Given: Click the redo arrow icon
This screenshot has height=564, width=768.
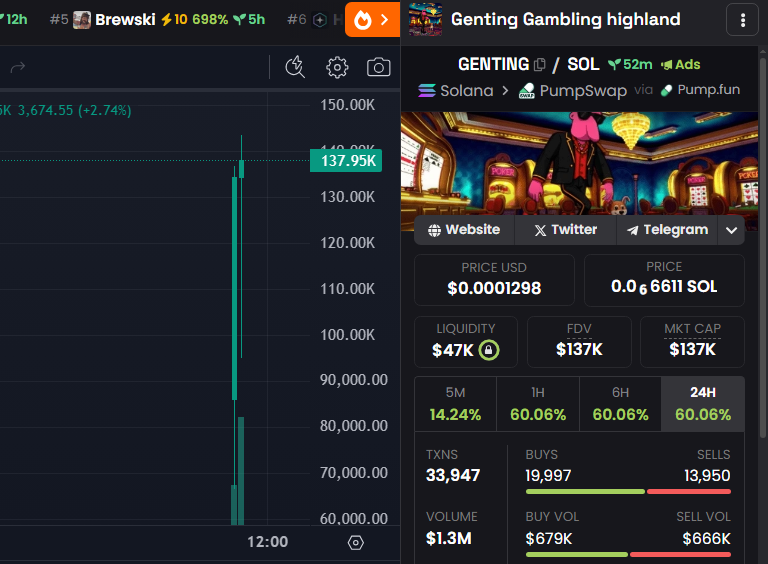Looking at the screenshot, I should click(x=18, y=67).
